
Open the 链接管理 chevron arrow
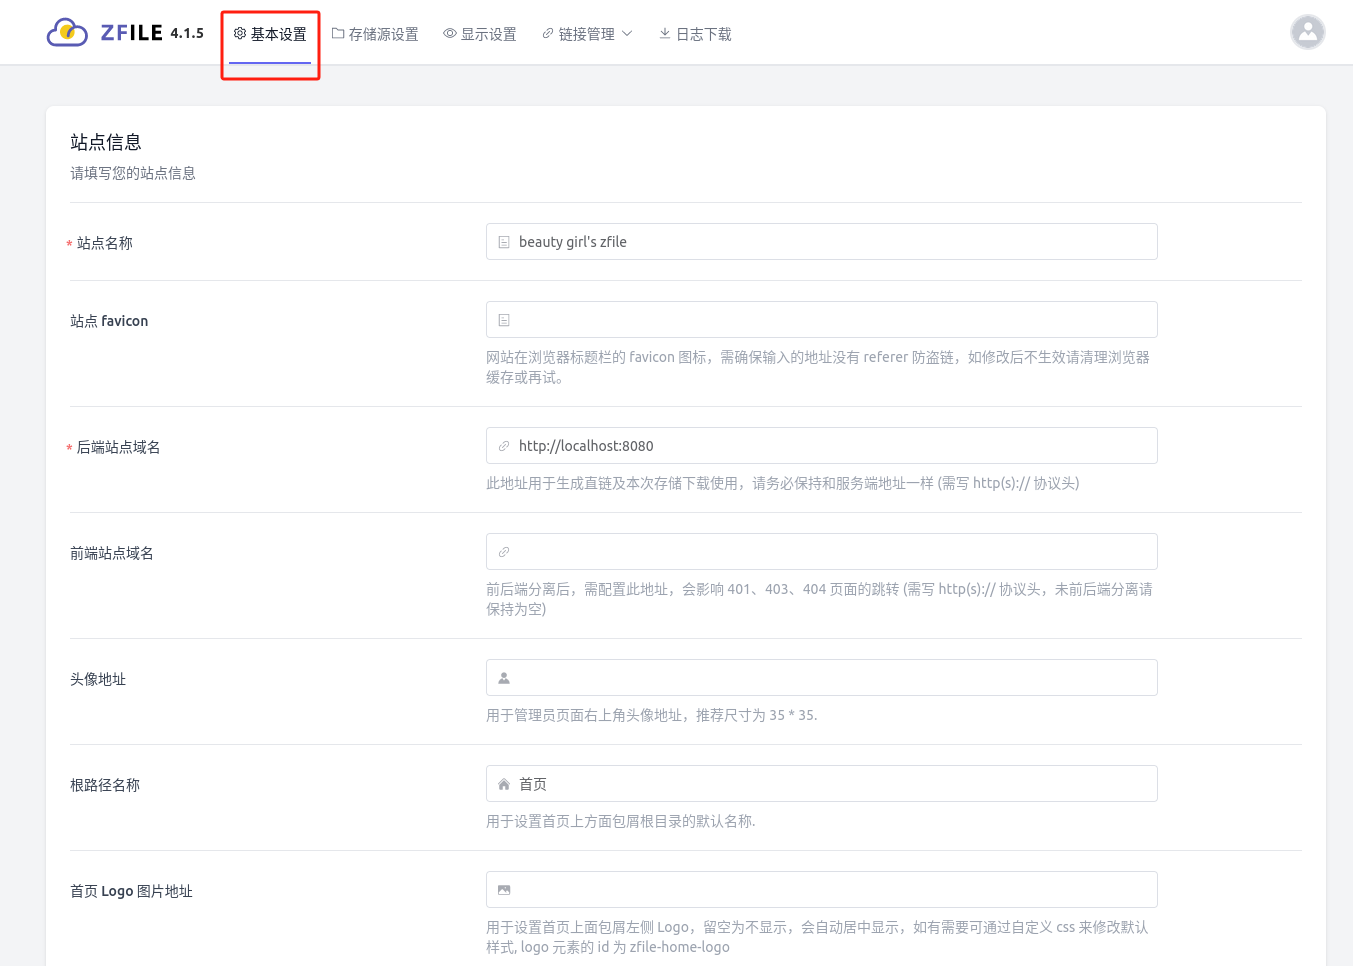click(x=629, y=33)
